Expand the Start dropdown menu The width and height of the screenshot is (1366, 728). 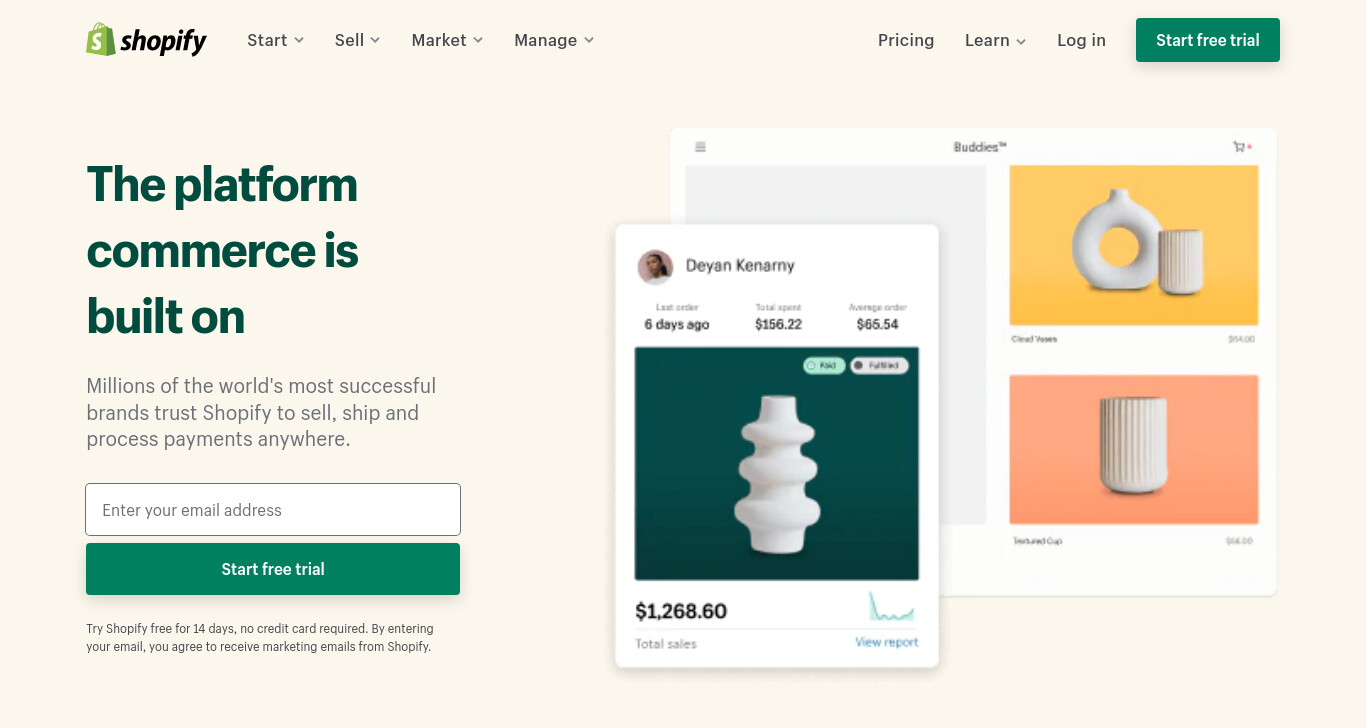pos(276,40)
